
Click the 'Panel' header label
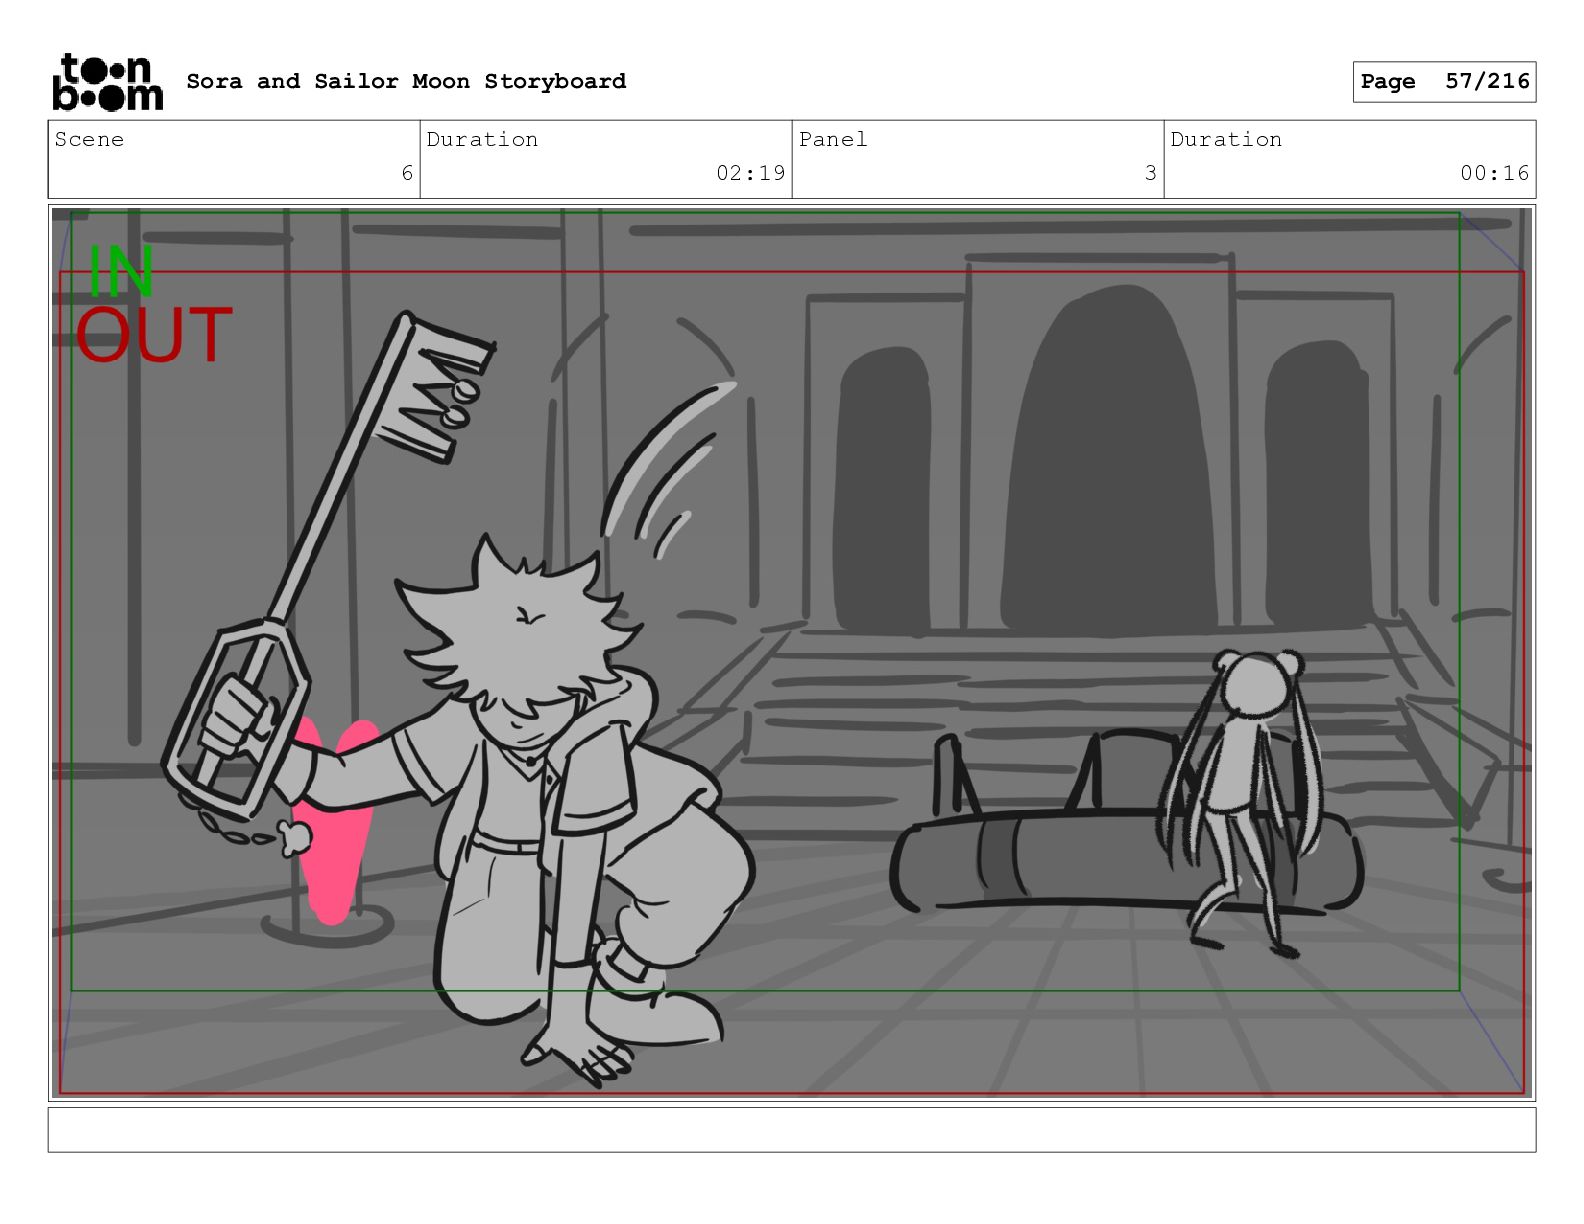tap(833, 139)
